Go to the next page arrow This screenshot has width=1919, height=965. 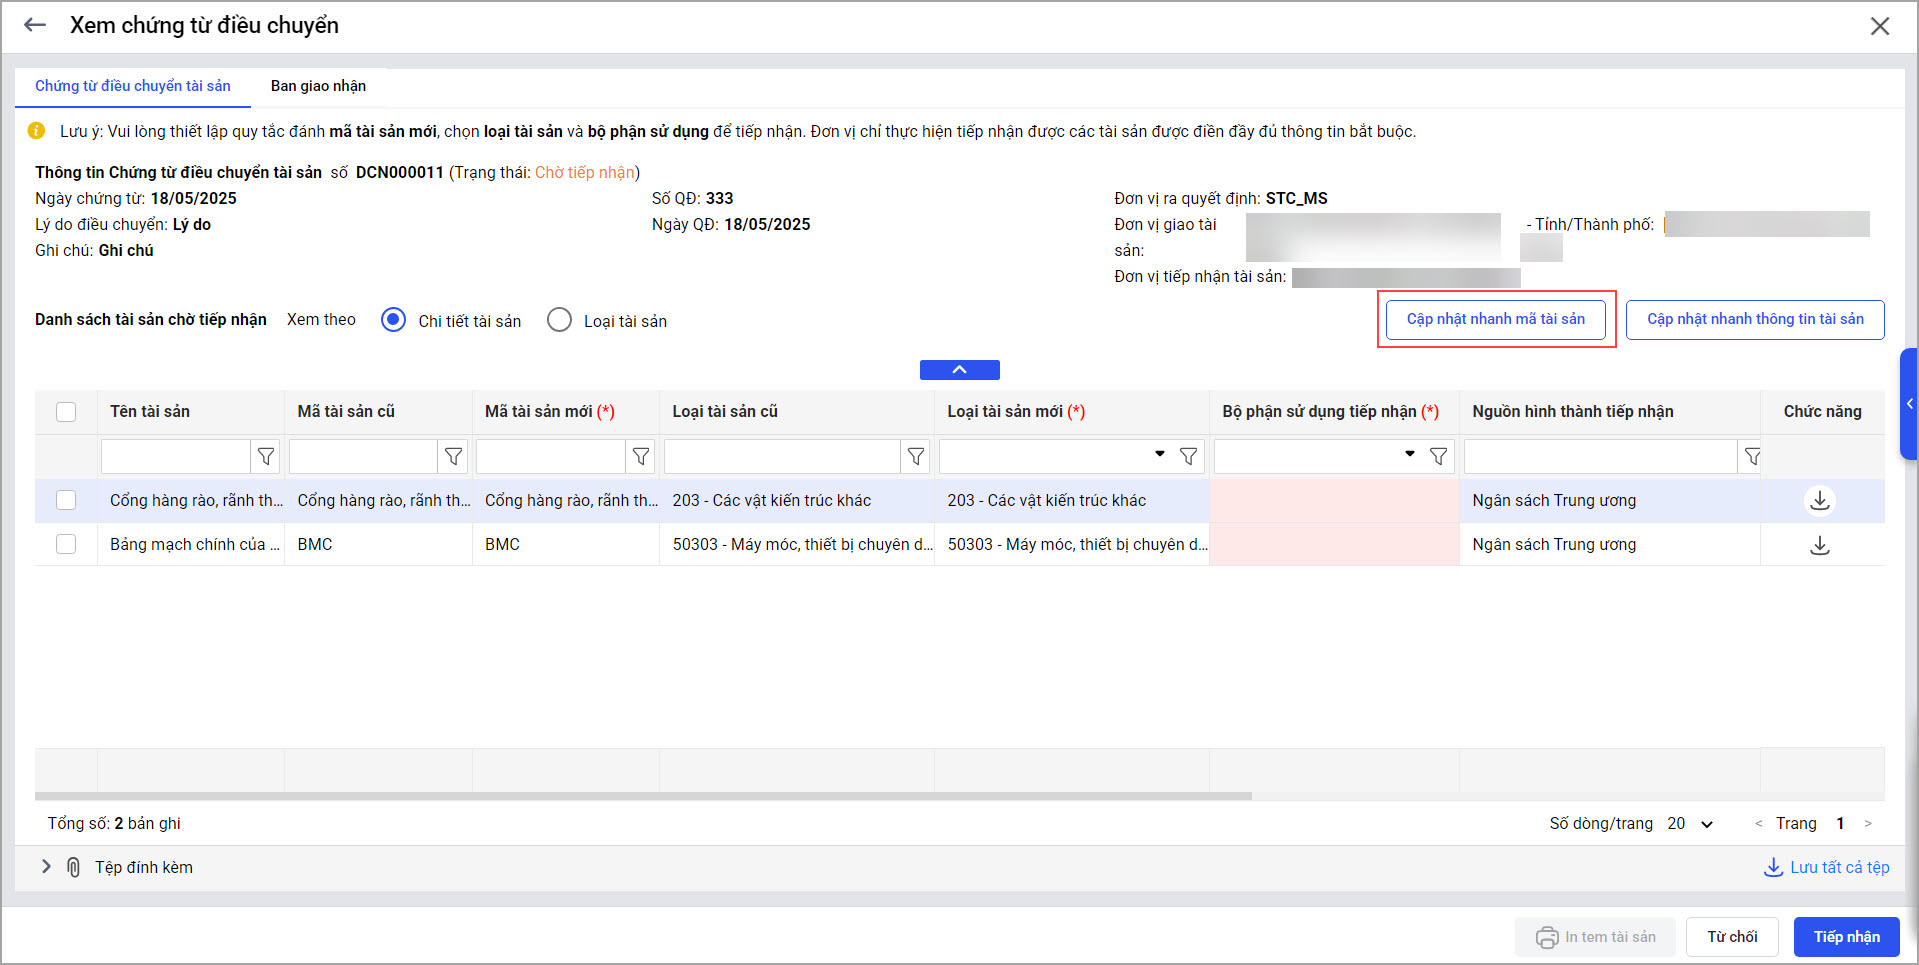1868,824
